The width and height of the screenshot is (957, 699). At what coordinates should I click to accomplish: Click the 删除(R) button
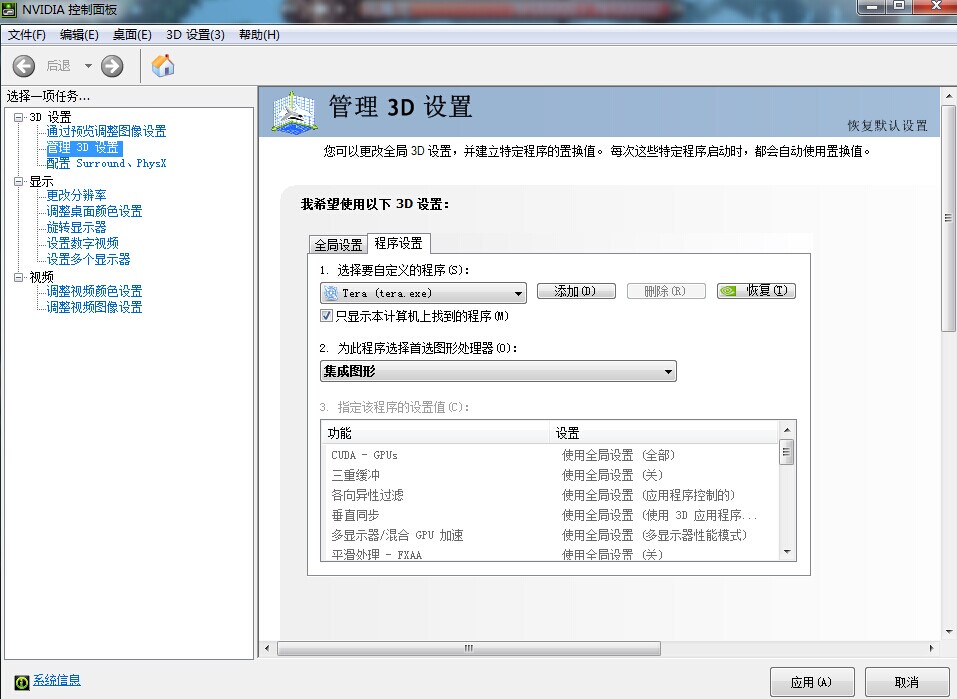(x=666, y=291)
